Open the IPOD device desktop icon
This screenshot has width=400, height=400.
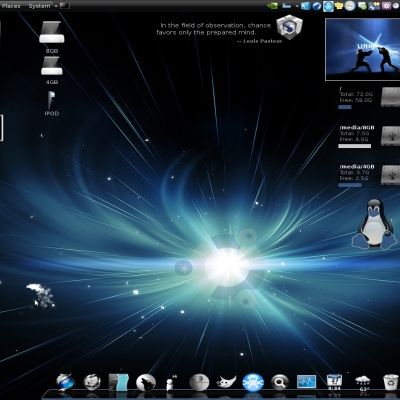click(x=52, y=103)
